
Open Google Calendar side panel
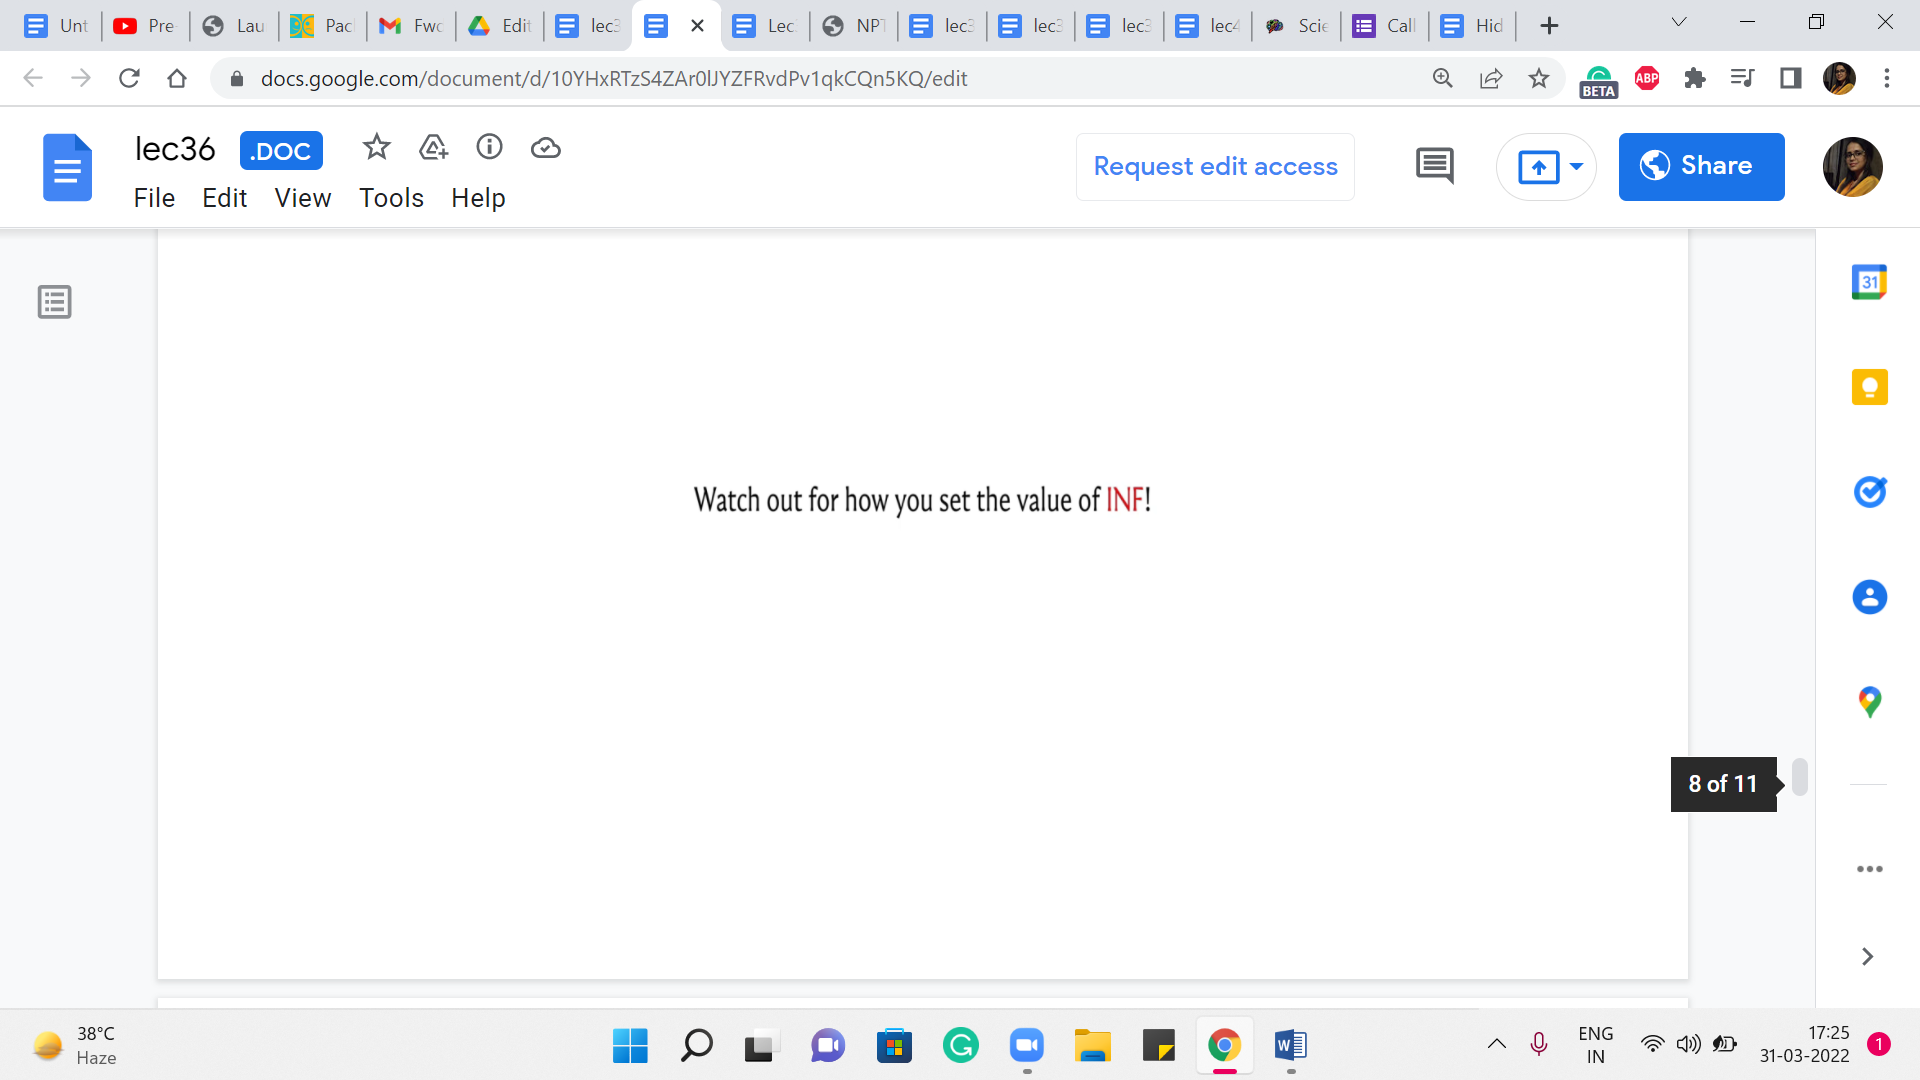point(1869,283)
